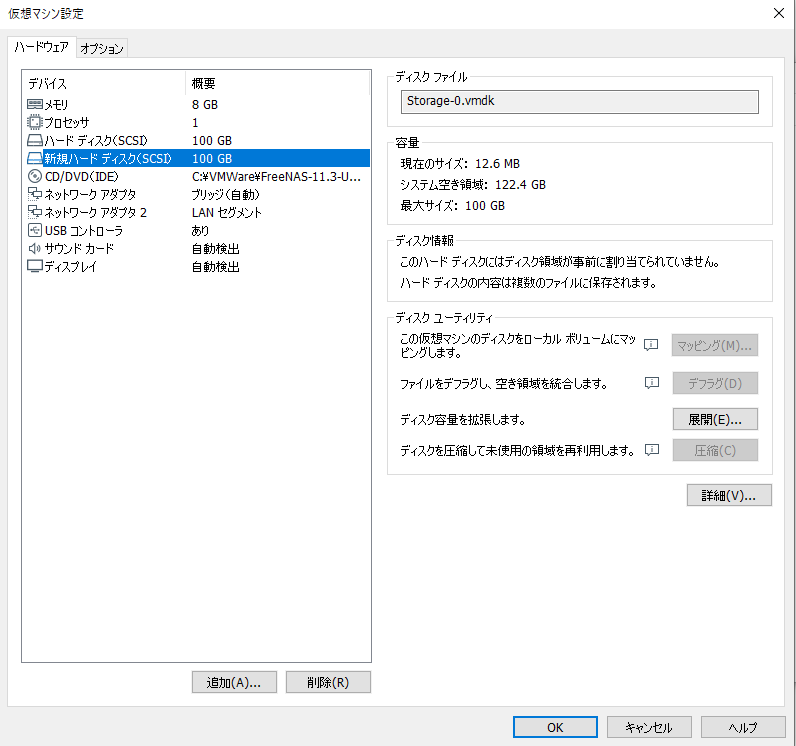Image resolution: width=796 pixels, height=746 pixels.
Task: Click the 現在のサイズ: 12.6 MB text
Action: [460, 163]
